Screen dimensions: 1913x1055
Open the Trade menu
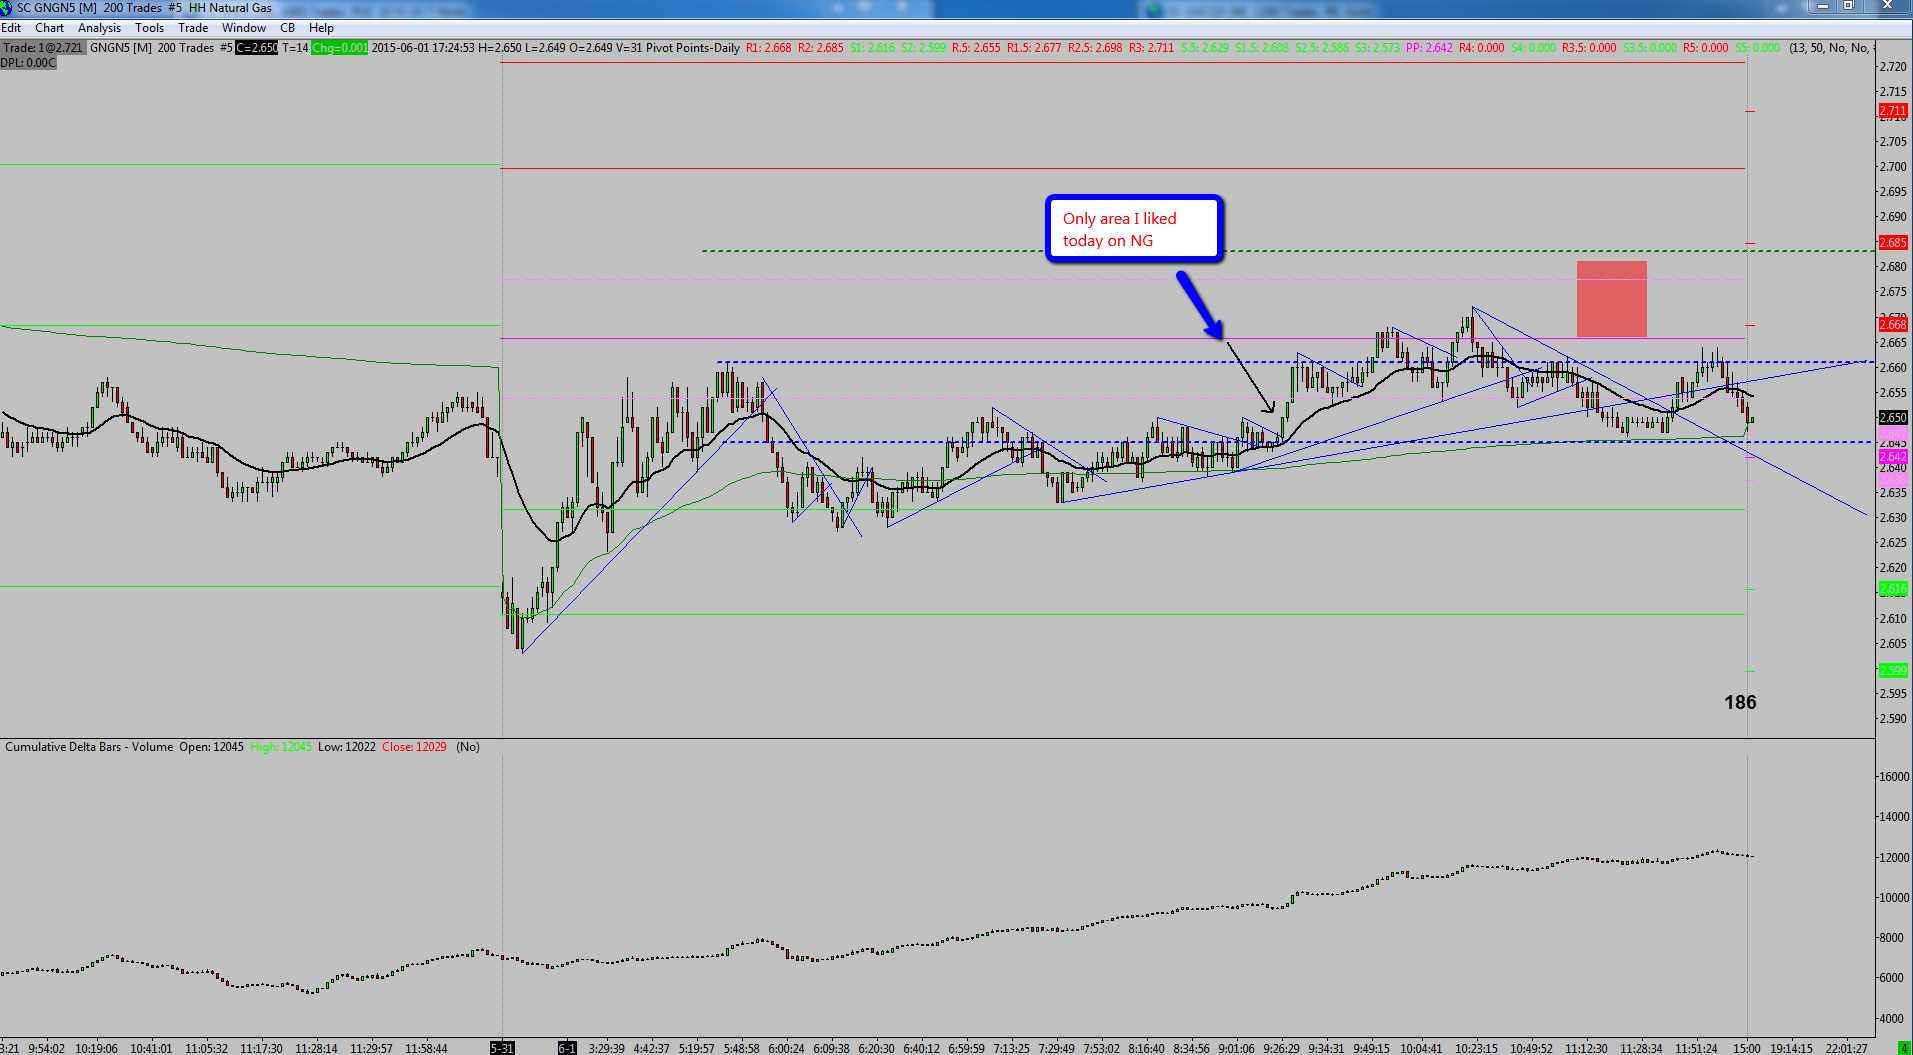click(x=193, y=28)
